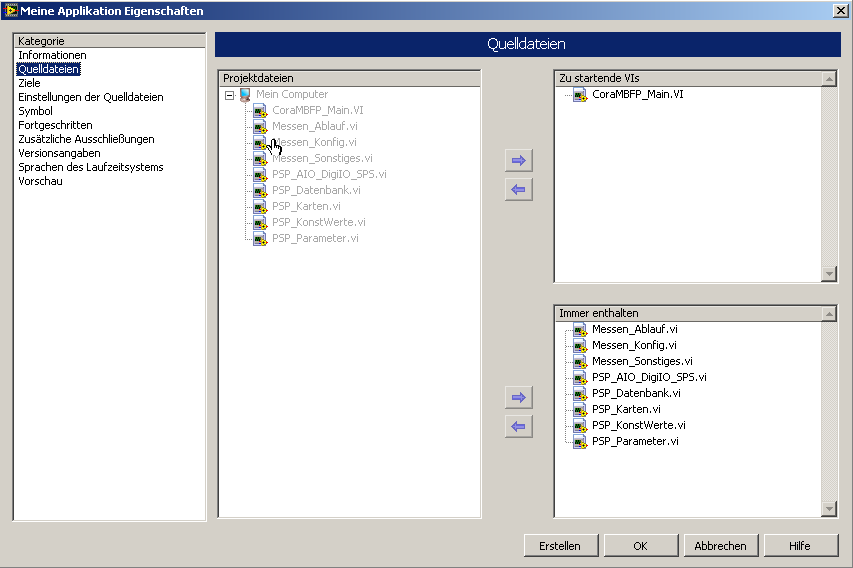Click the VI icon beside PSP_Datenbank.vi in Projektdateien
Screen dimensions: 853x568
[260, 191]
